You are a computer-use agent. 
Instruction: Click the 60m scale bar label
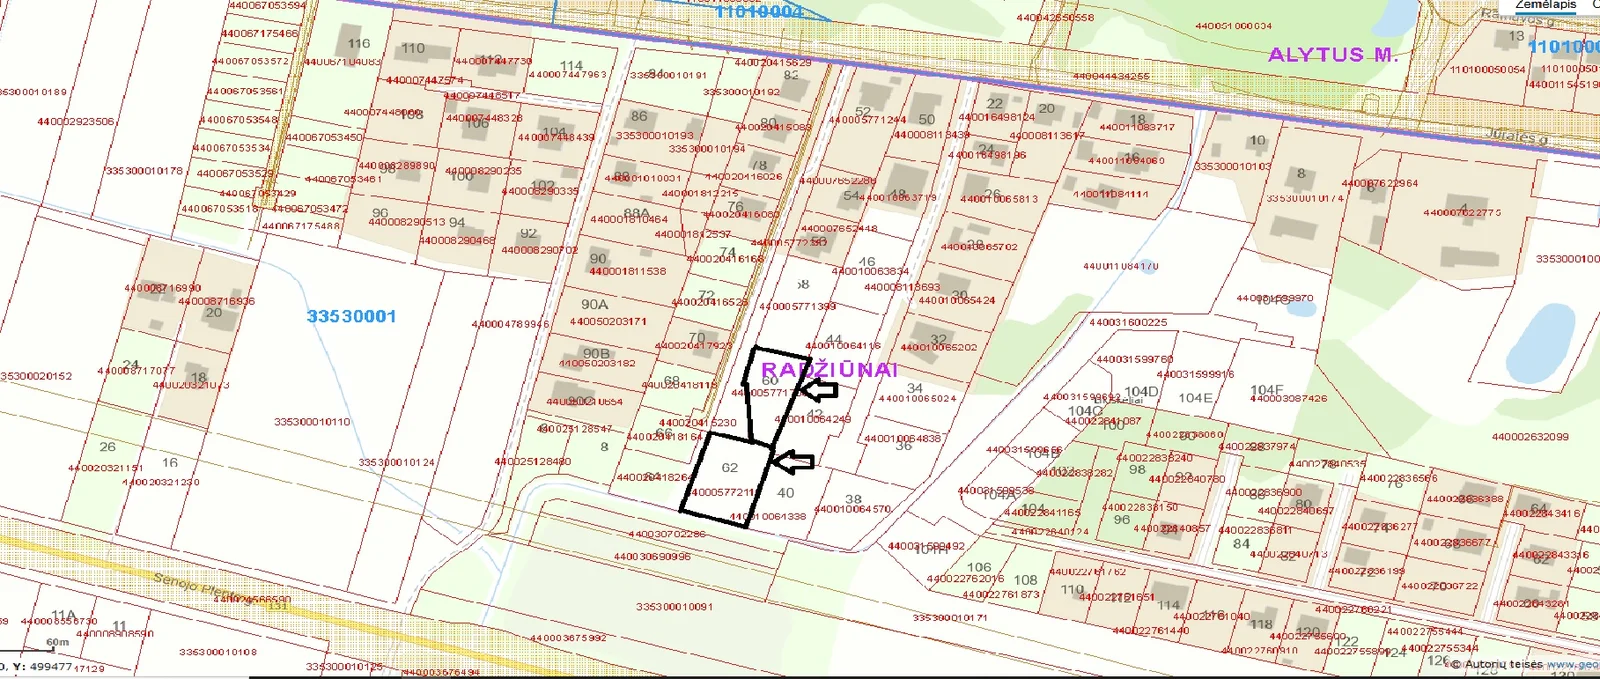58,643
